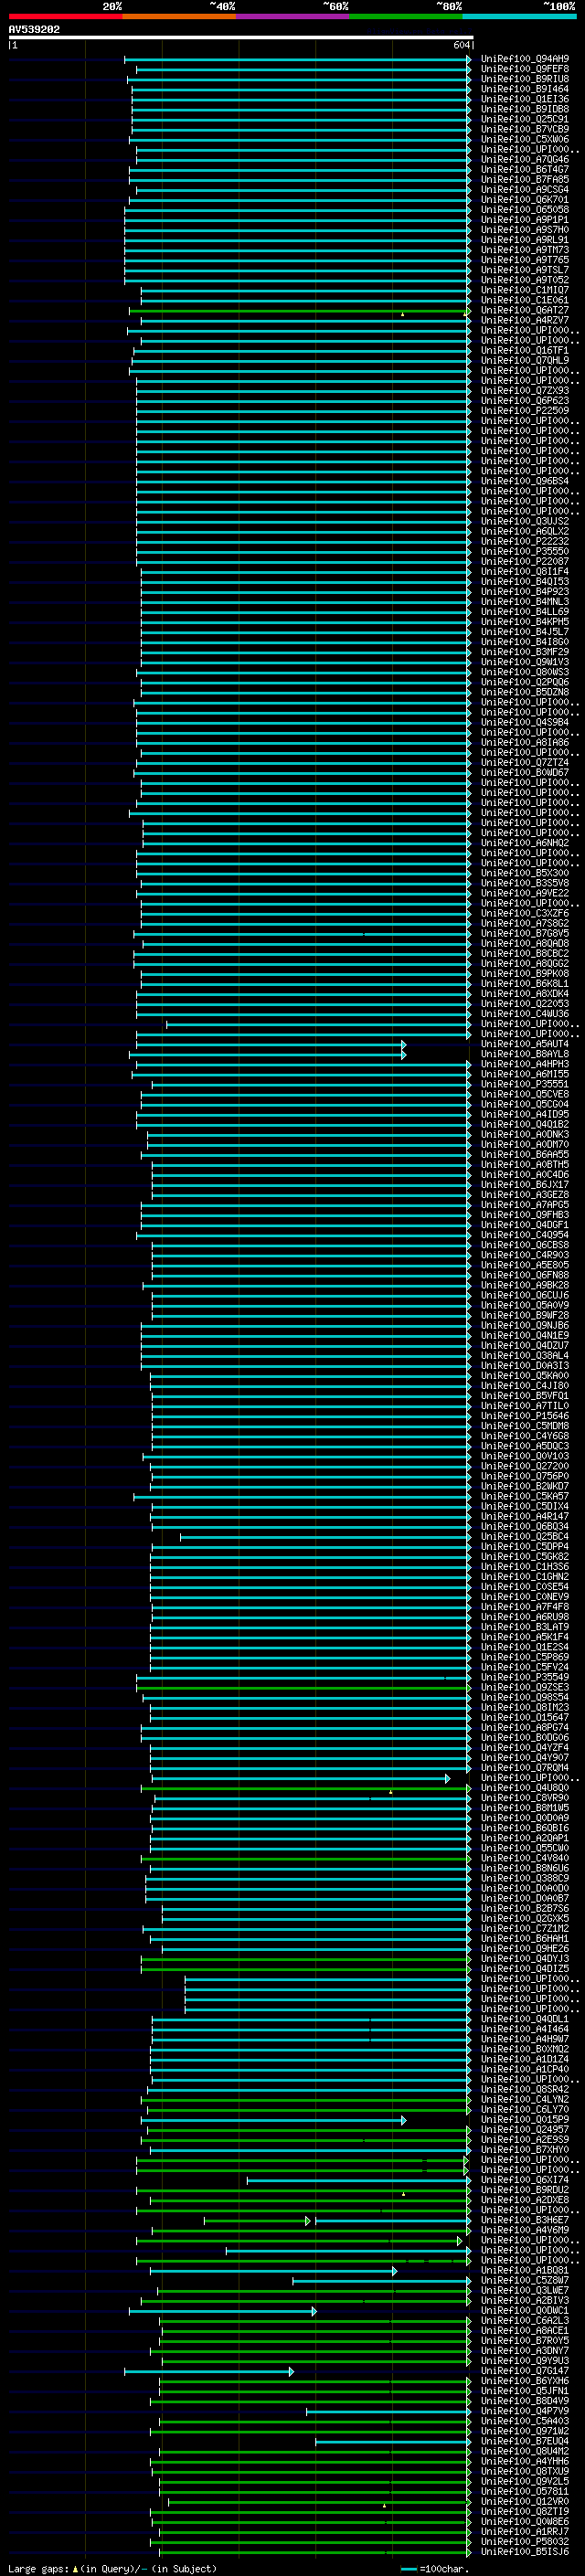
Task: Open hit UniRef100_B9RIU8
Action: (x=525, y=79)
